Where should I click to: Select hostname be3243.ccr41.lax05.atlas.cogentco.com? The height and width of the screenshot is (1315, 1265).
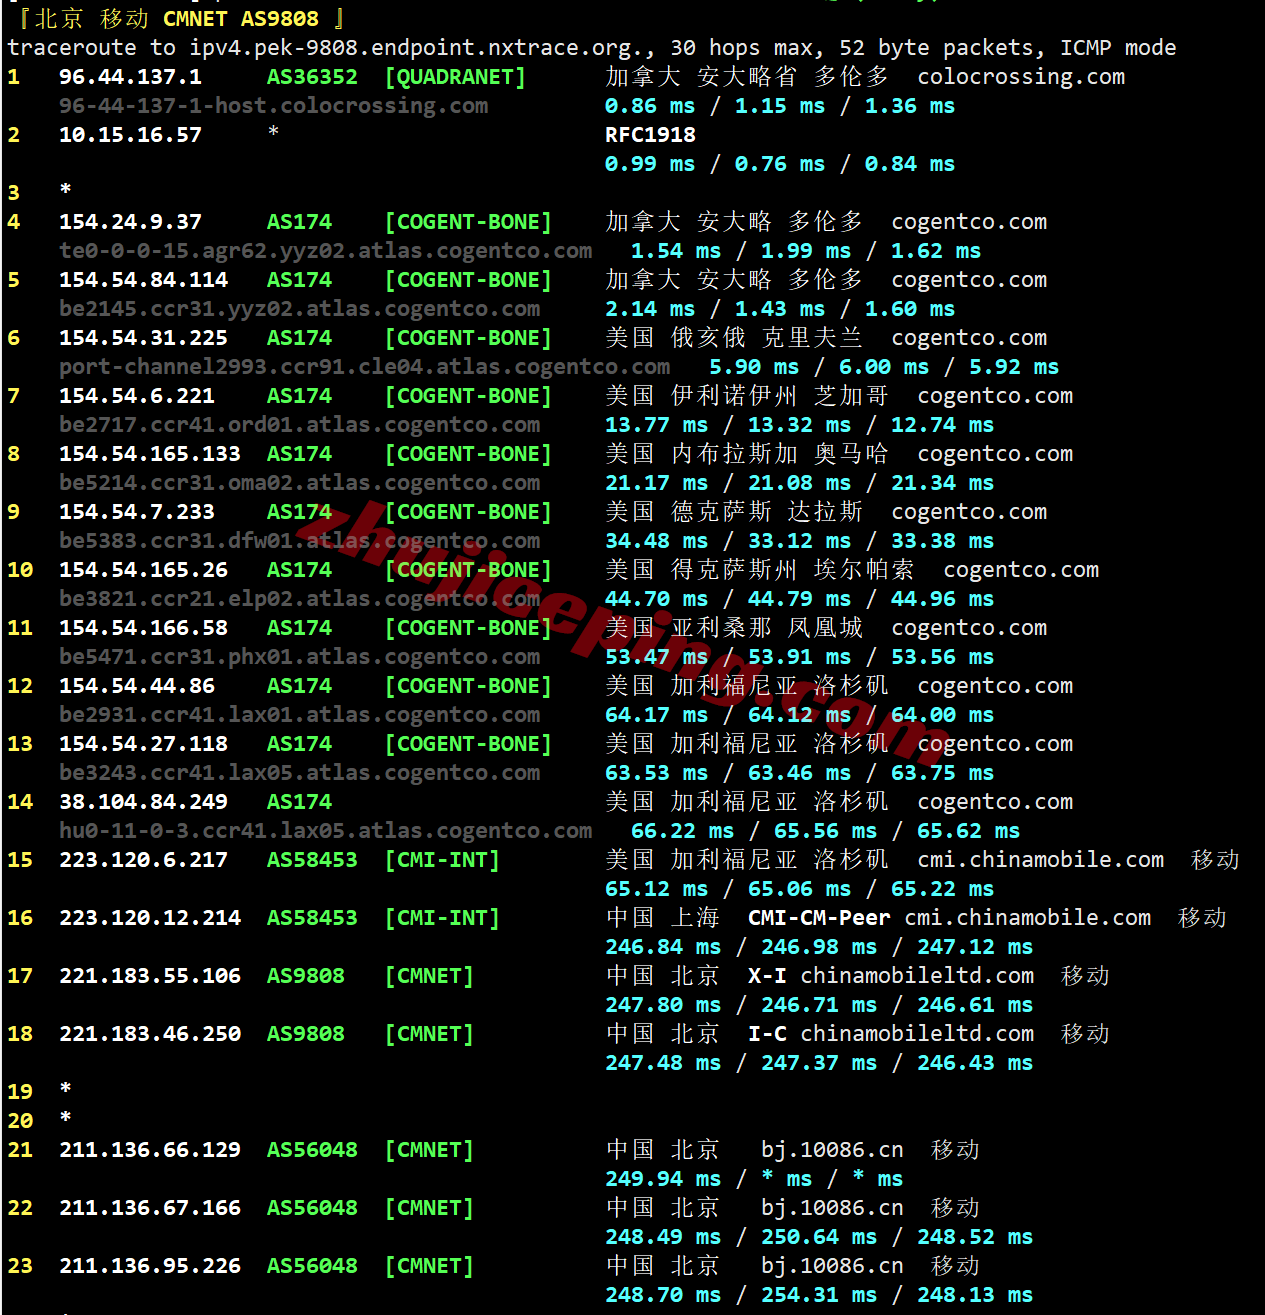point(299,773)
